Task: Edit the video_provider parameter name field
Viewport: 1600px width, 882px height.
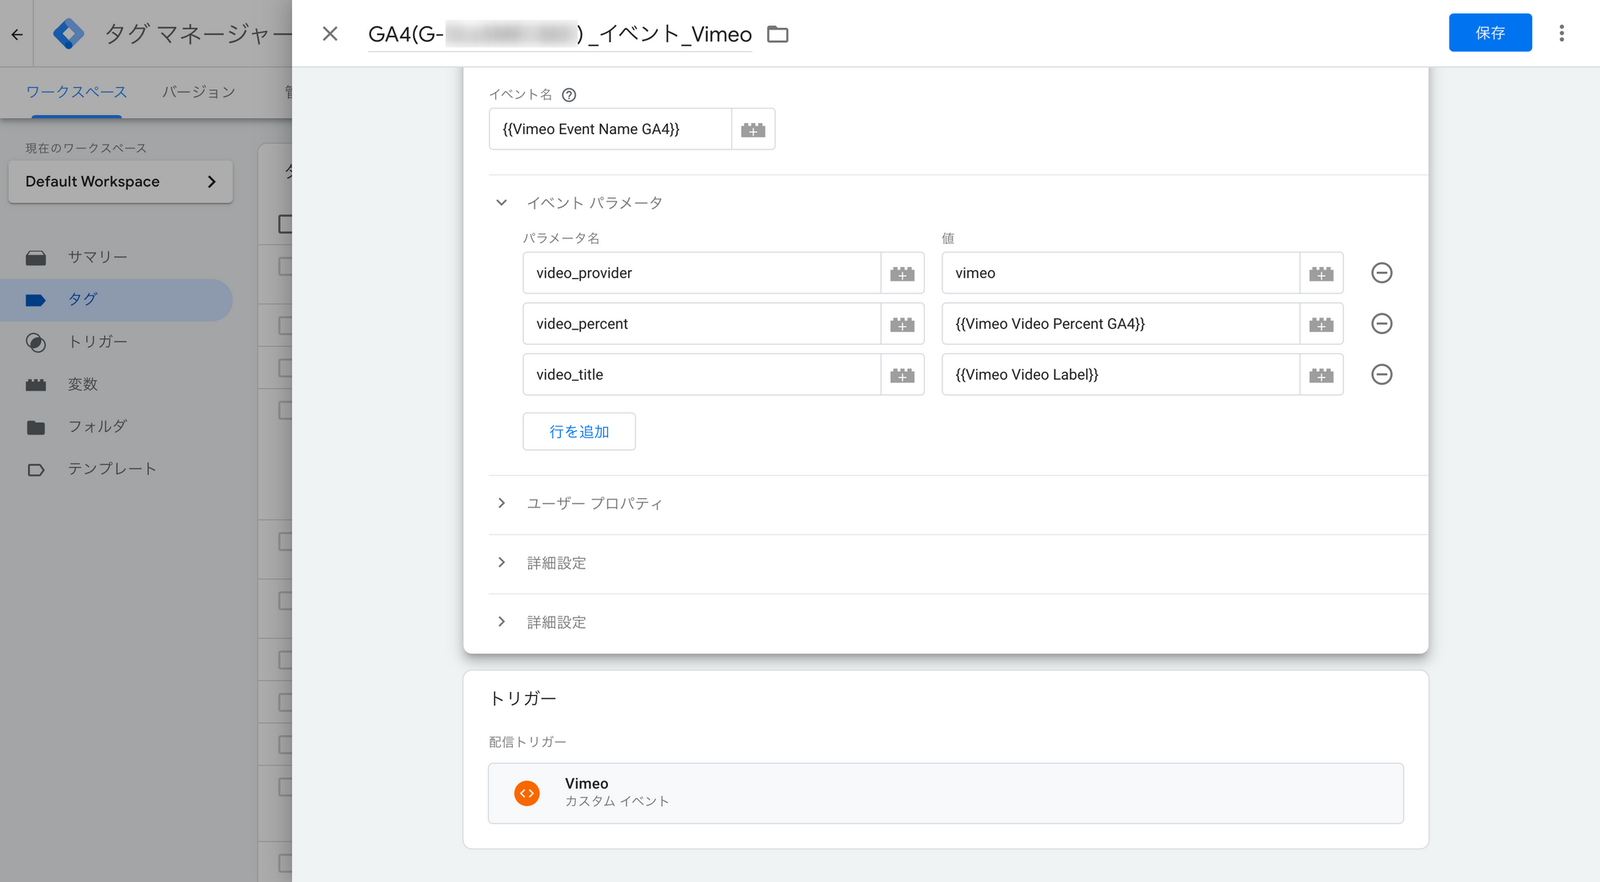Action: click(x=701, y=273)
